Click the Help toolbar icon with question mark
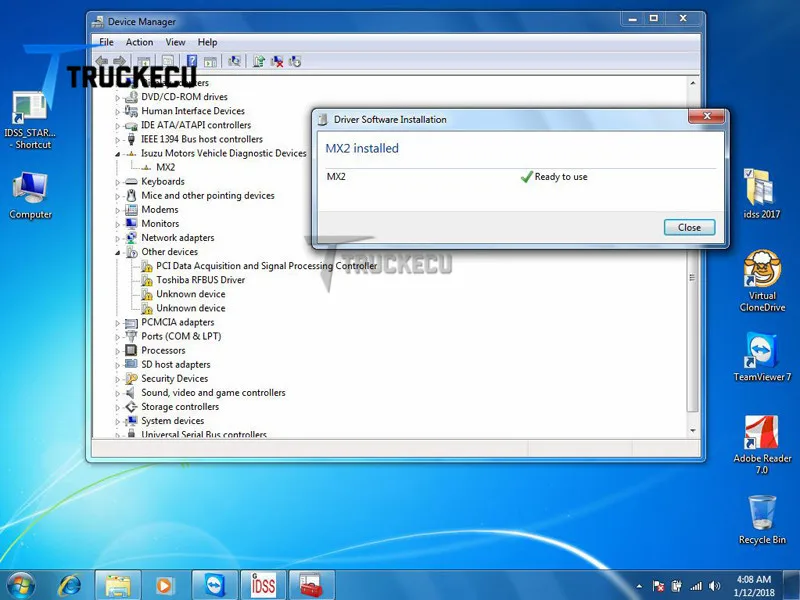The width and height of the screenshot is (800, 600). 191,62
